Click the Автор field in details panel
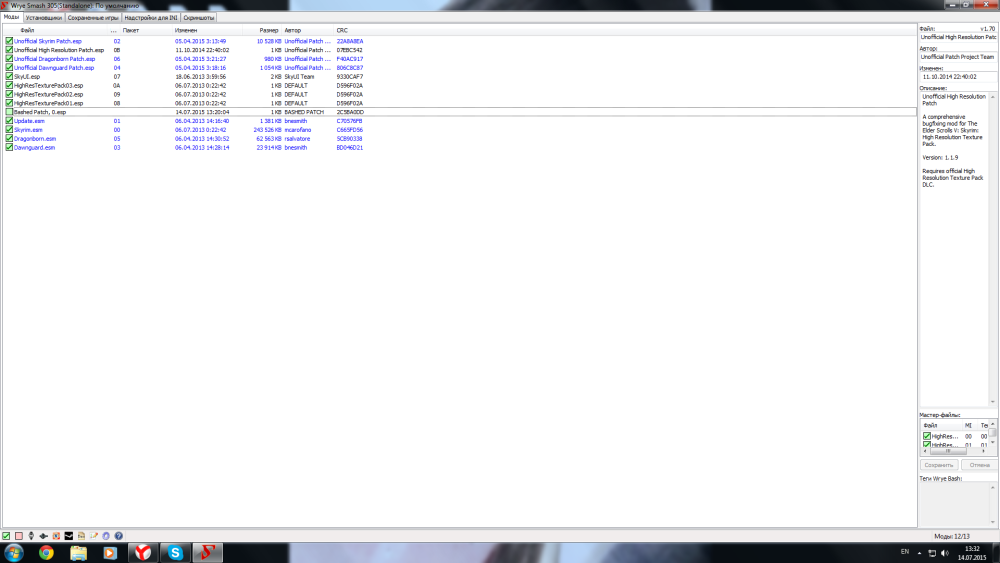Image resolution: width=1000 pixels, height=563 pixels. 958,57
